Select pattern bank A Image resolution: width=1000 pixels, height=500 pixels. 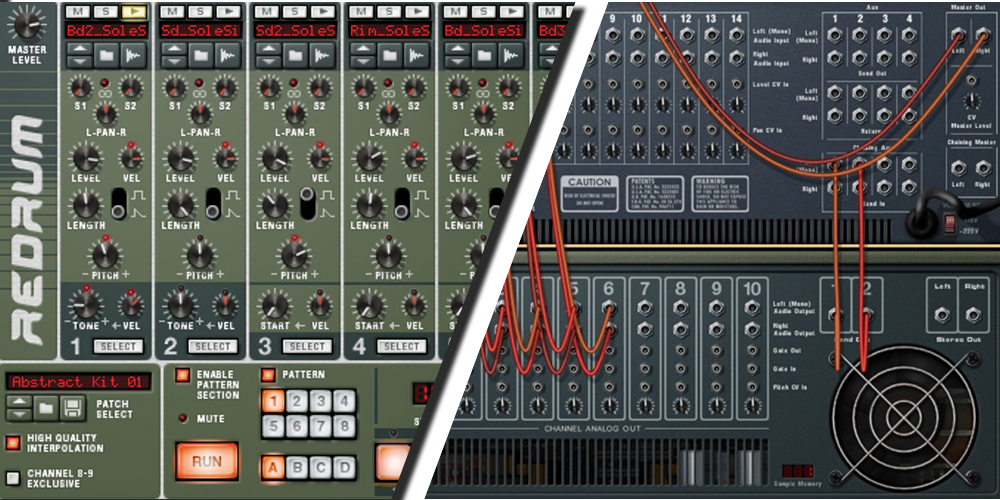pos(273,467)
